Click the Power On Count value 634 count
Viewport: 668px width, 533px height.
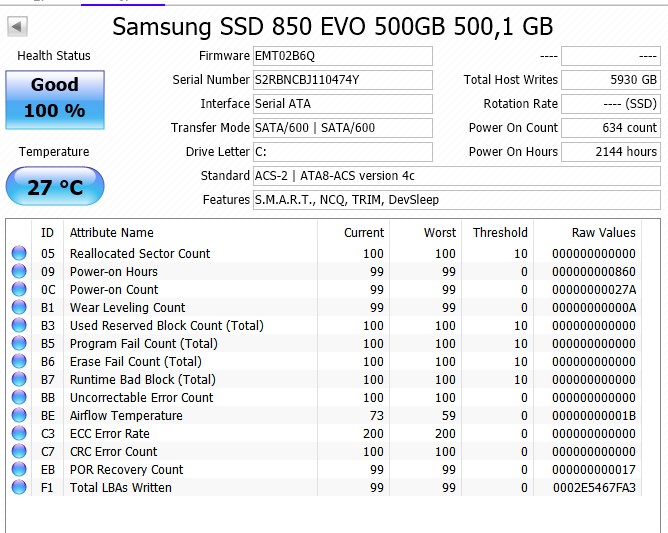(611, 128)
